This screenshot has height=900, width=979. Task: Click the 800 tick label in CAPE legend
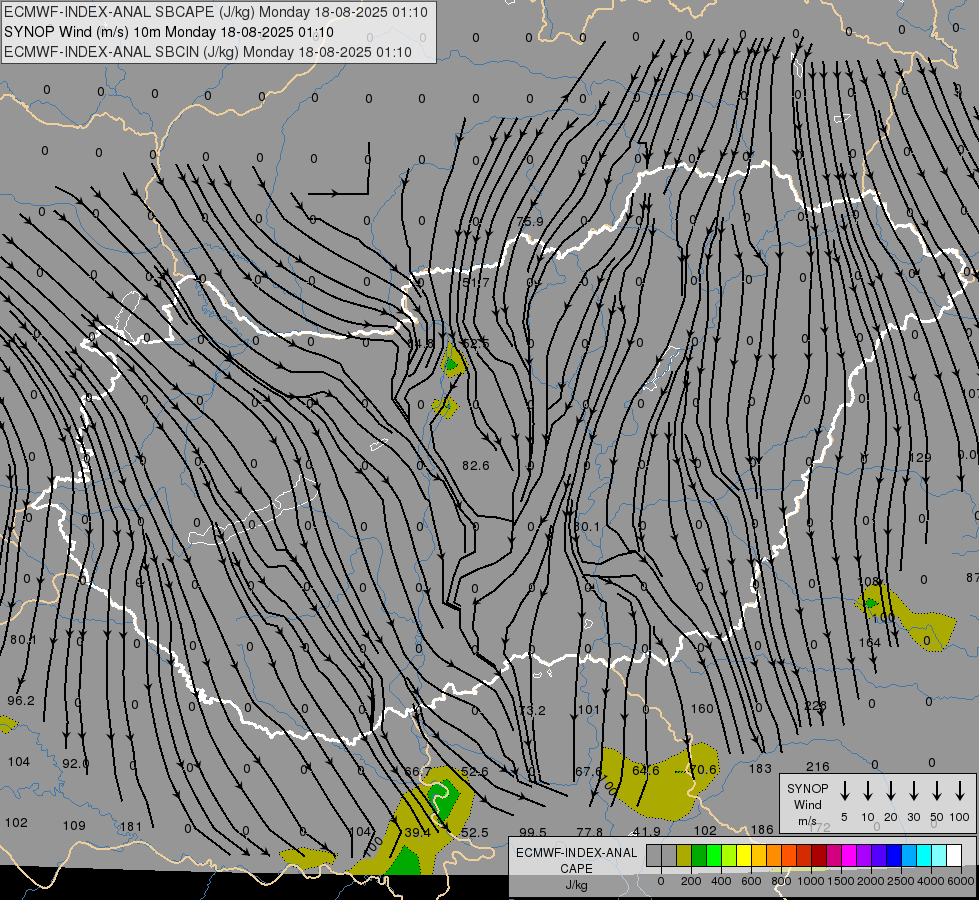[781, 881]
